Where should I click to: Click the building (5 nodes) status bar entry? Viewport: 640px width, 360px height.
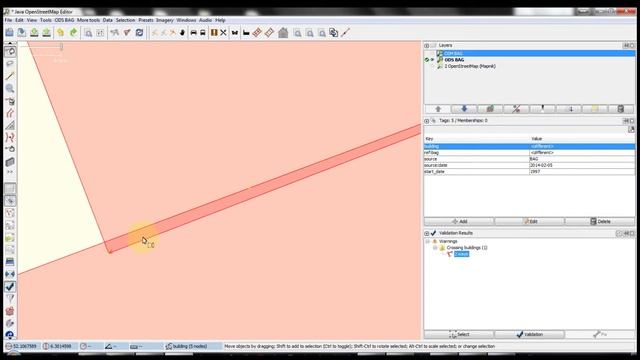187,346
